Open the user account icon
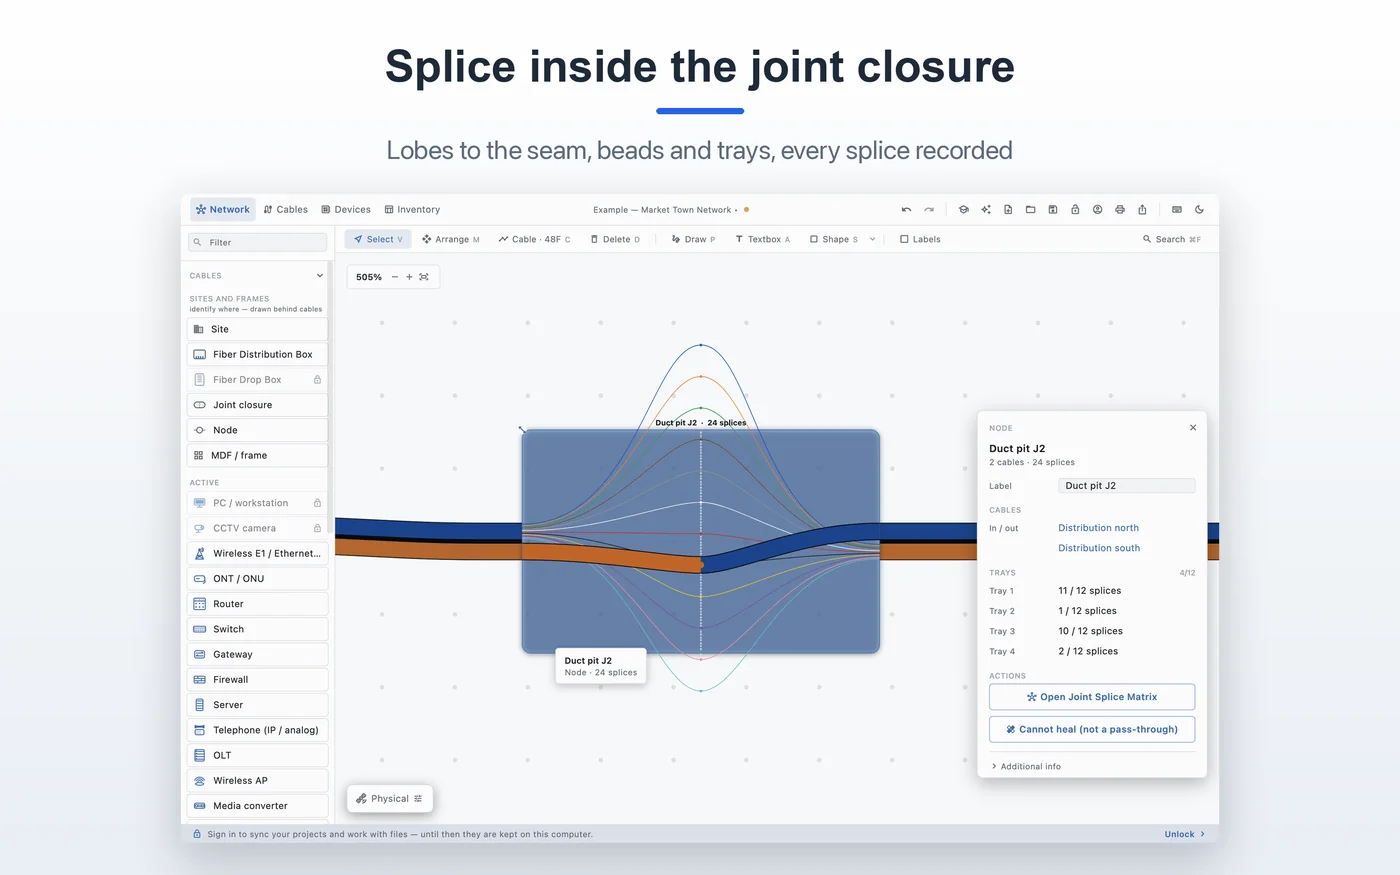 (1097, 210)
